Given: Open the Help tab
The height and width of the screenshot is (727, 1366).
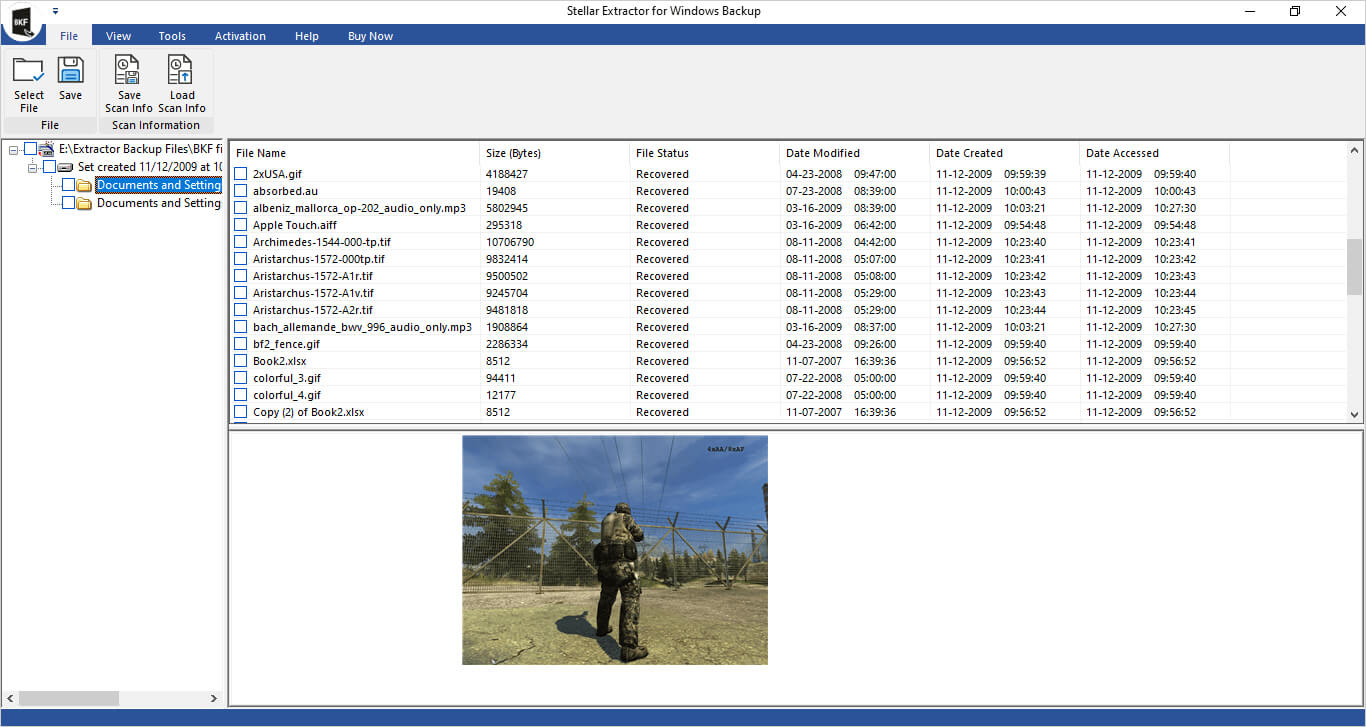Looking at the screenshot, I should click(x=307, y=36).
